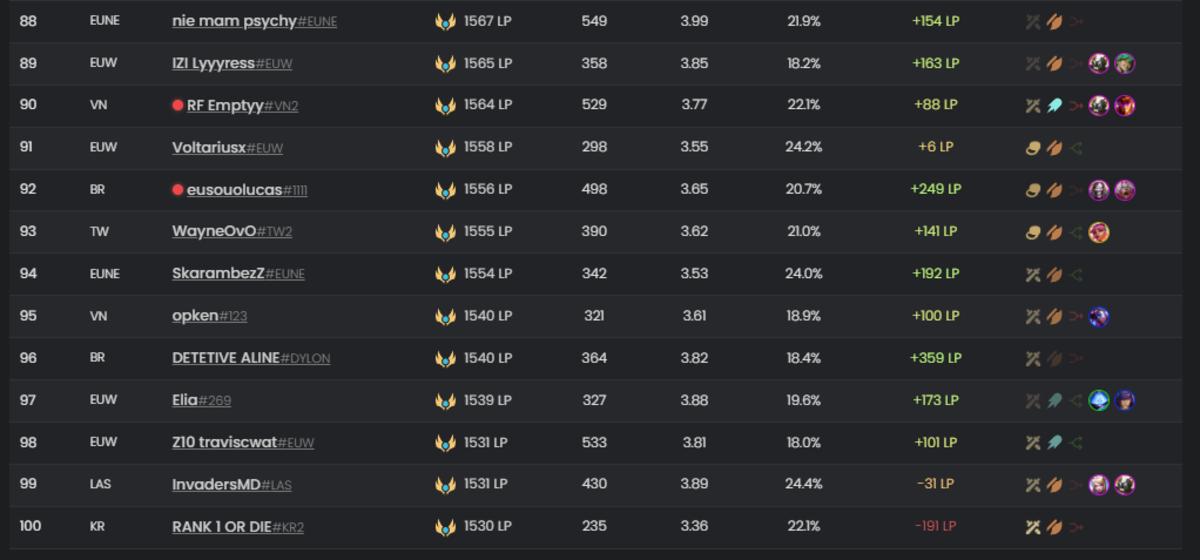The width and height of the screenshot is (1200, 560).
Task: Visit the Voltariusx player page
Action: point(209,148)
